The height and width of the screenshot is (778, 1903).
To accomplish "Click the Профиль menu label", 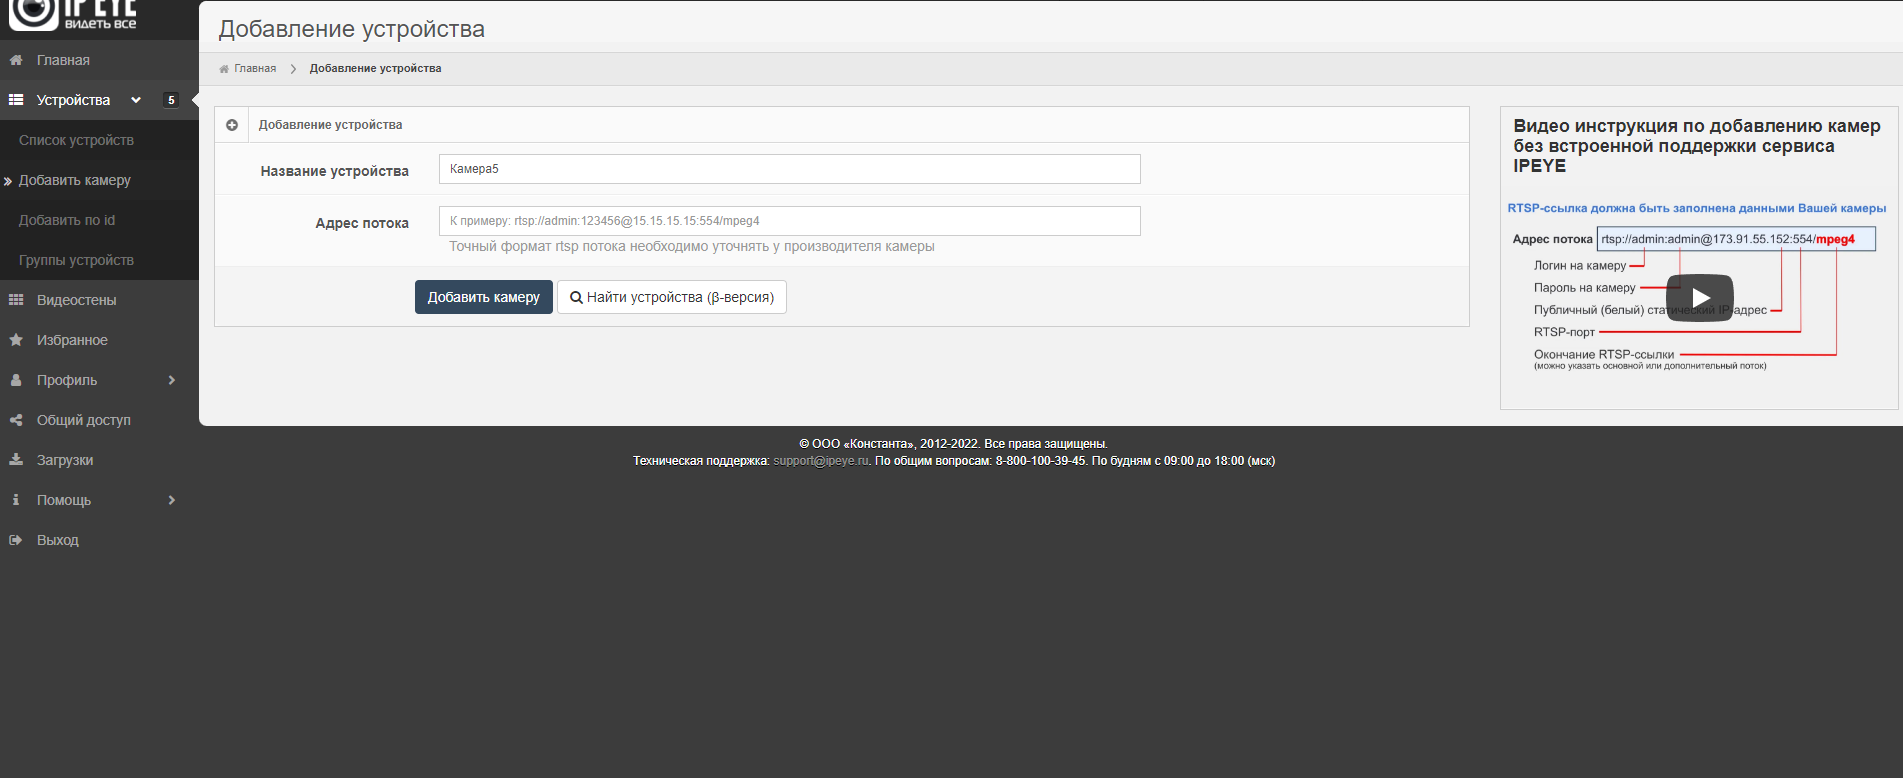I will tap(67, 380).
